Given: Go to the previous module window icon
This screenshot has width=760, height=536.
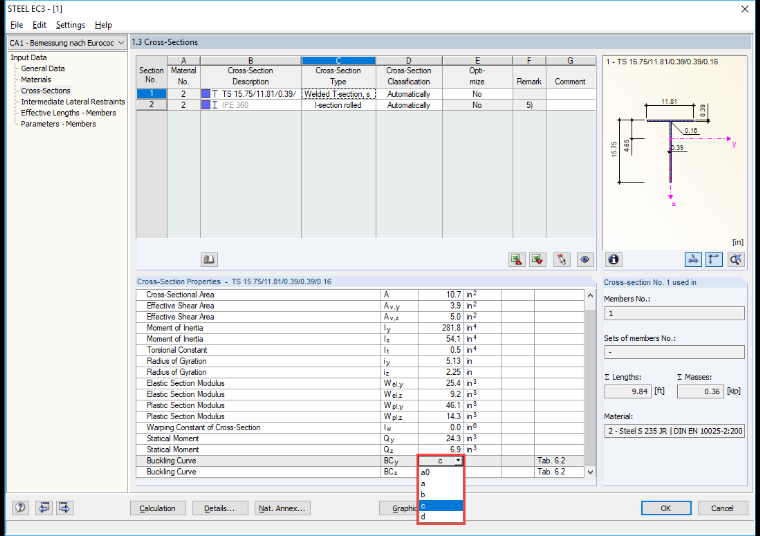Looking at the screenshot, I should 44,507.
